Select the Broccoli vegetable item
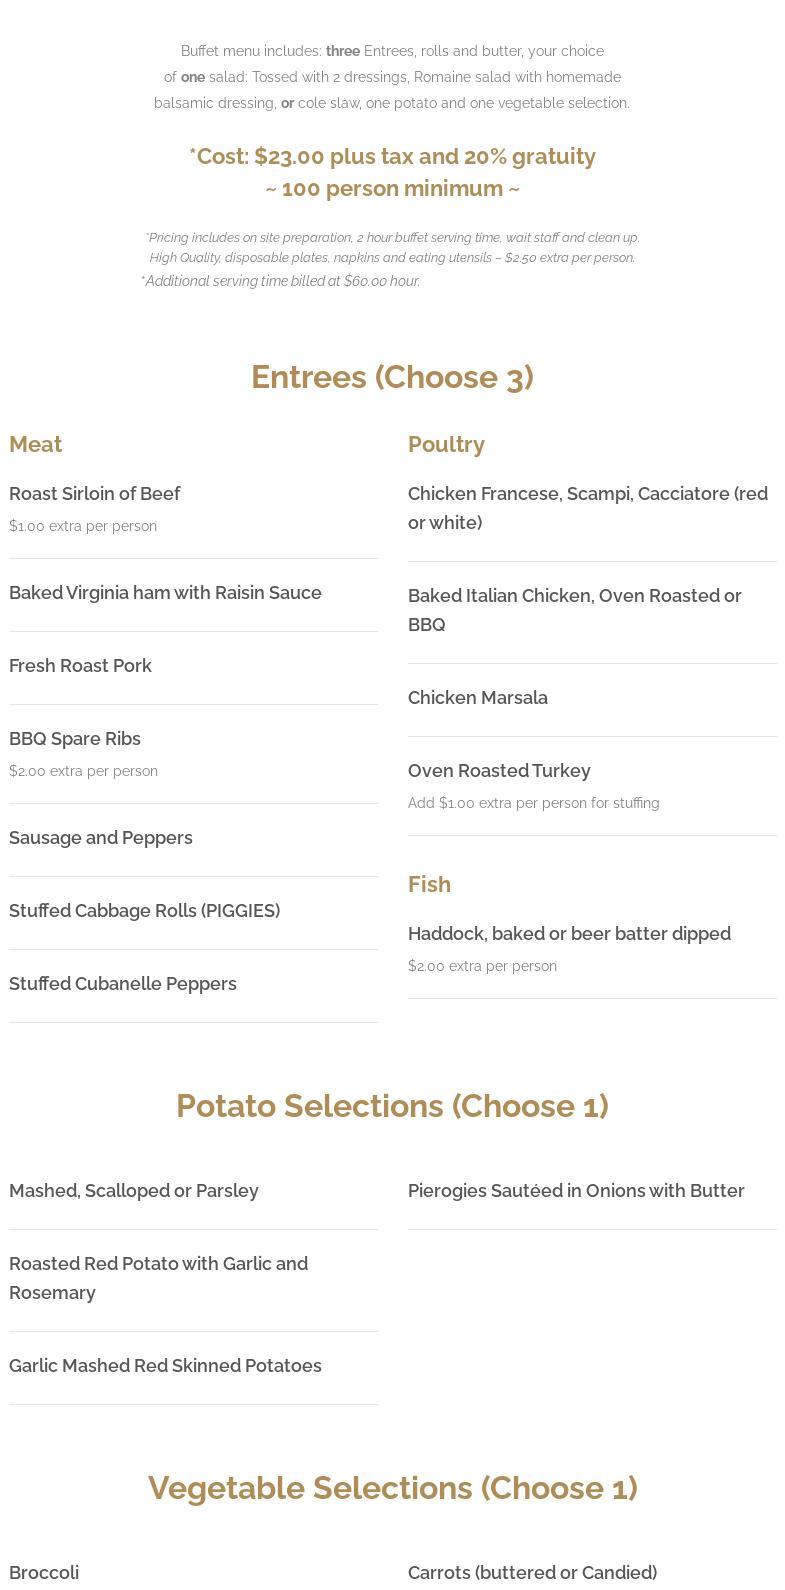 [x=44, y=1573]
